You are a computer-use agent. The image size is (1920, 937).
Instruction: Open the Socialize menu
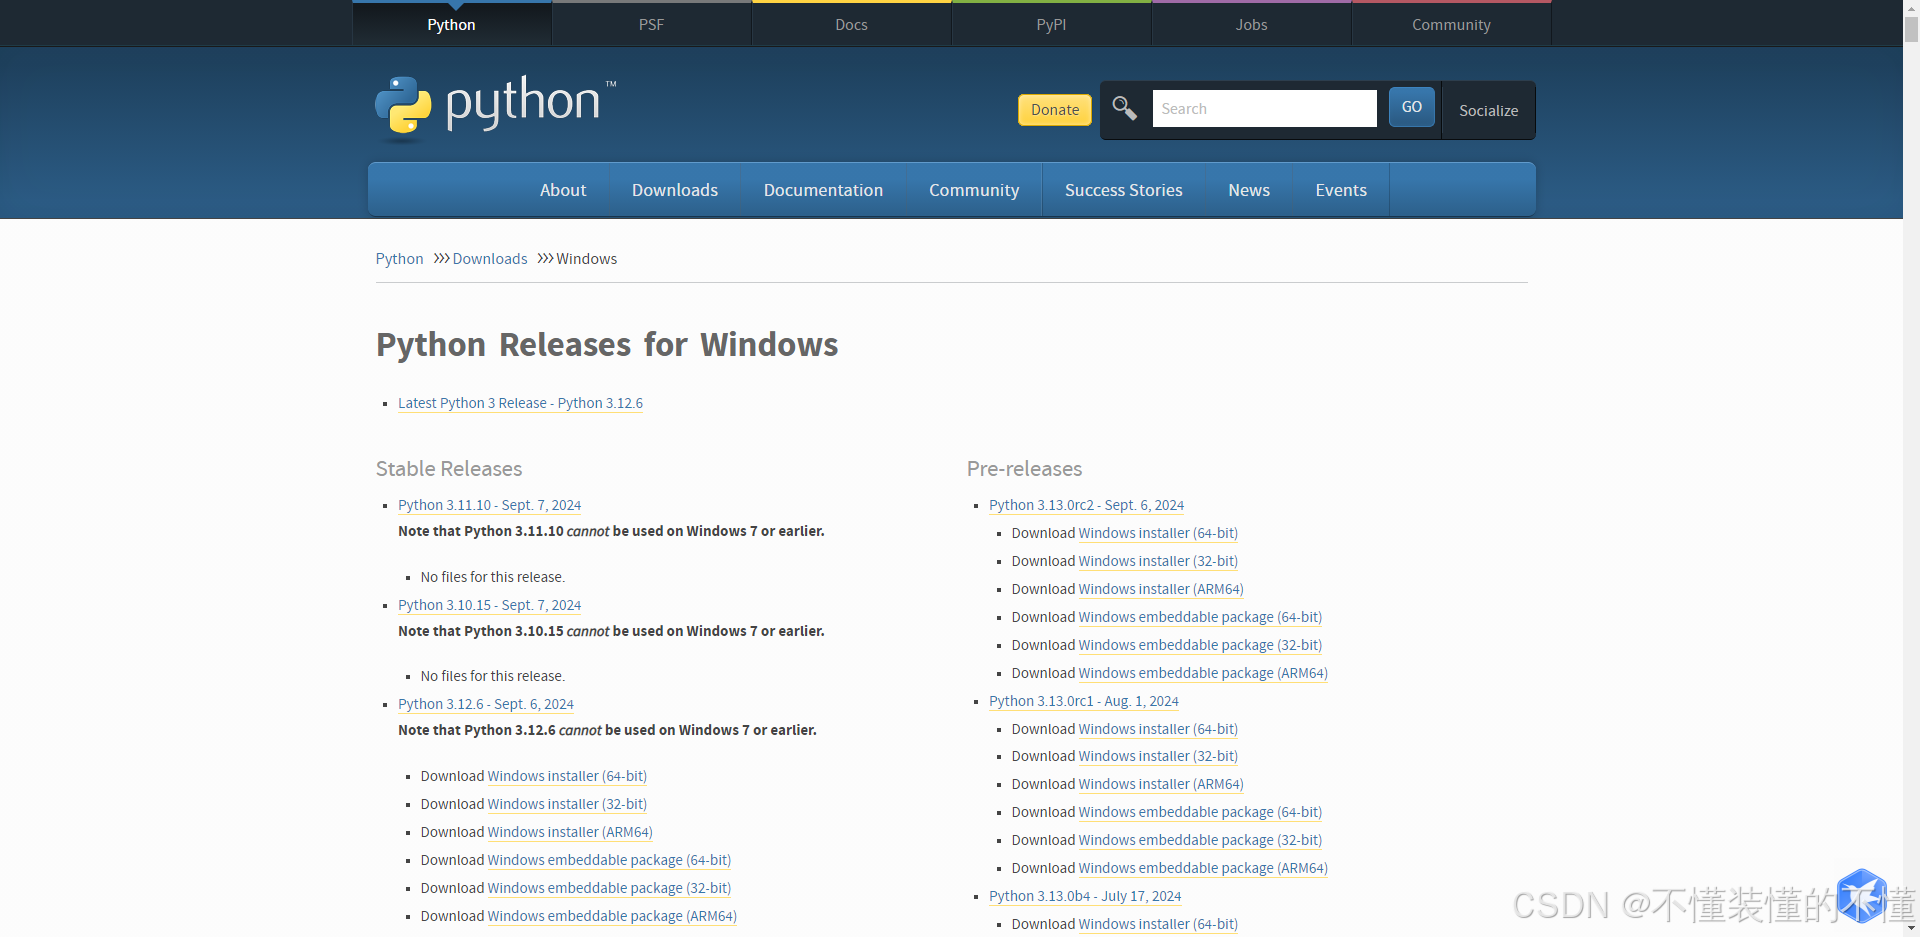[x=1488, y=110]
